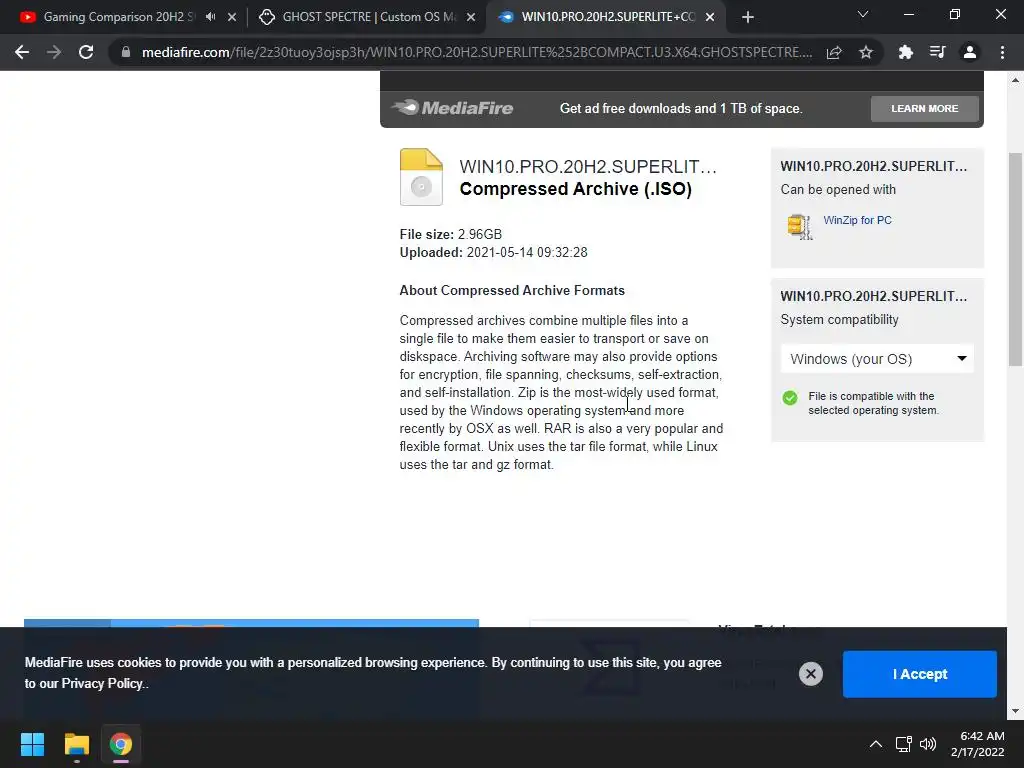Viewport: 1024px width, 768px height.
Task: Click the WinZip program icon
Action: pos(799,227)
